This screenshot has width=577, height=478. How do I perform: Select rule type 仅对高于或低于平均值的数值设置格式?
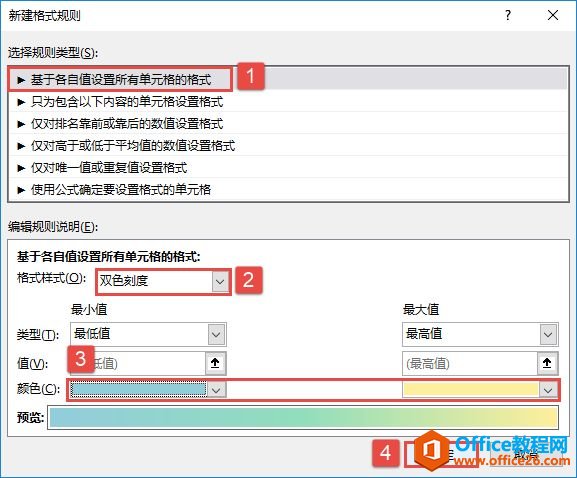(288, 146)
